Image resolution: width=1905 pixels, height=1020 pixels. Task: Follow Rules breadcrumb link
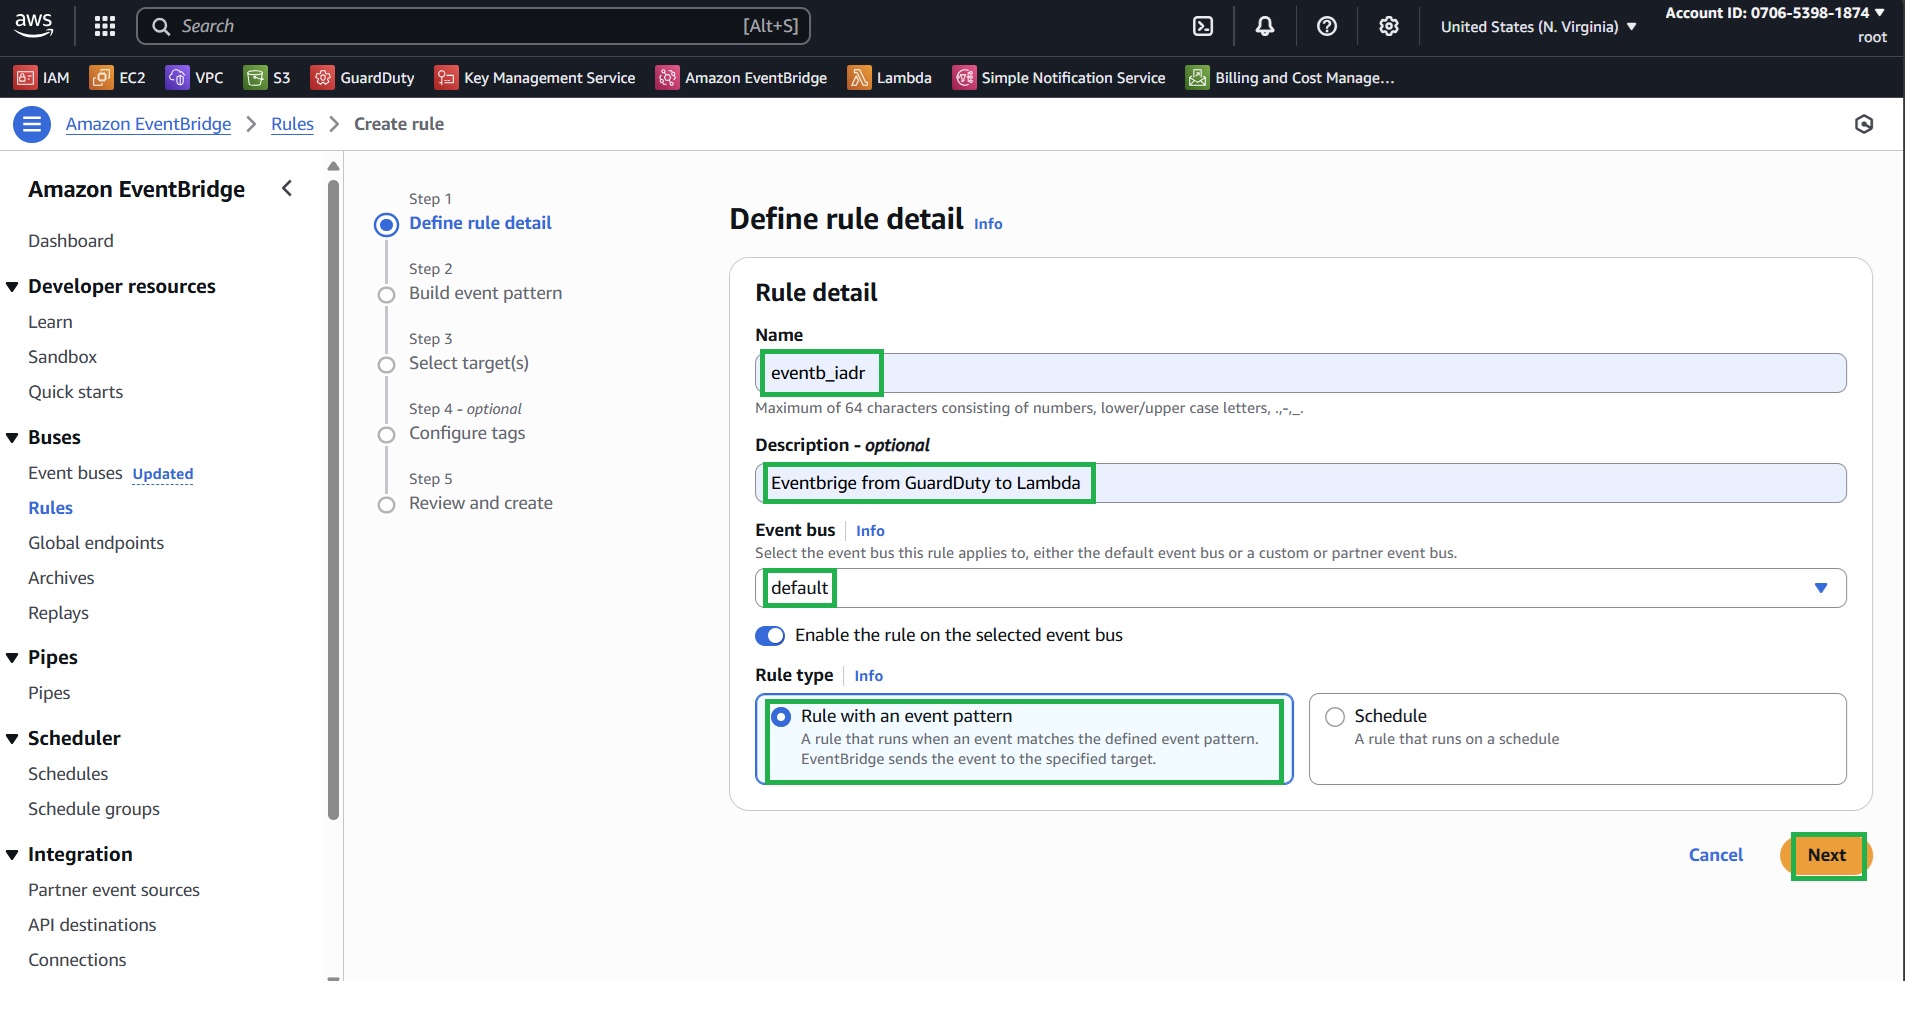292,124
